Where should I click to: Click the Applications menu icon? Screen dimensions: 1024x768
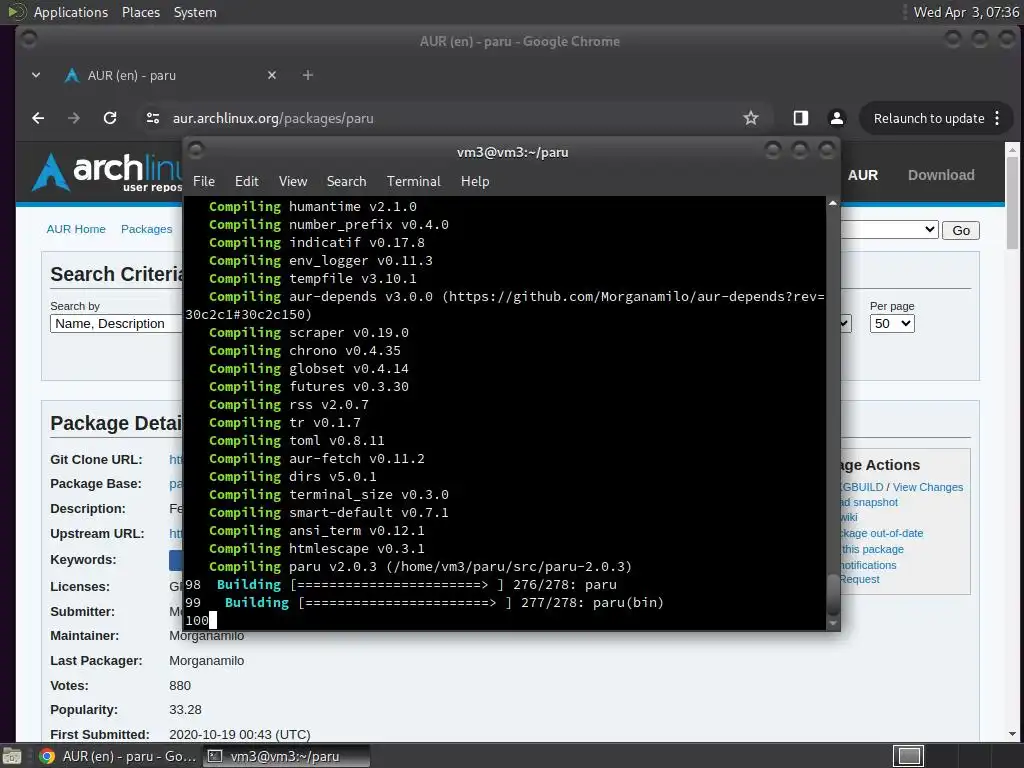click(15, 12)
